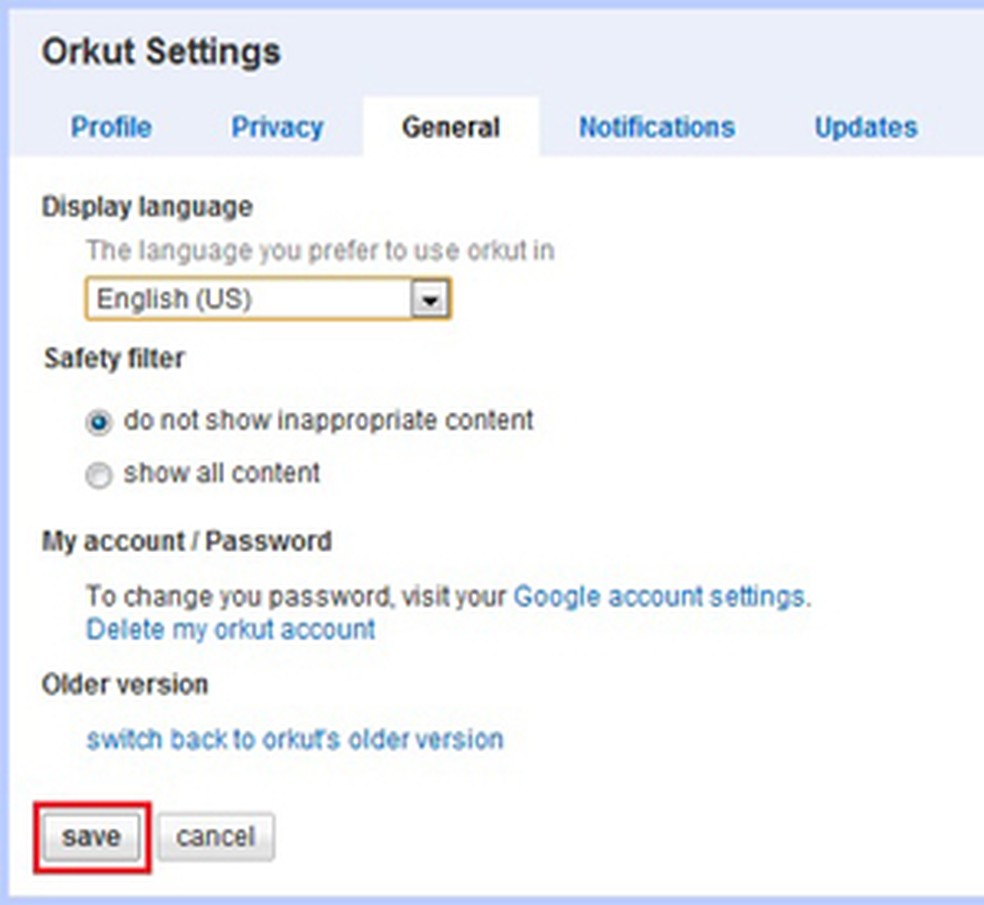Click 'Delete my orkut account' link
This screenshot has height=905, width=984.
pos(231,629)
